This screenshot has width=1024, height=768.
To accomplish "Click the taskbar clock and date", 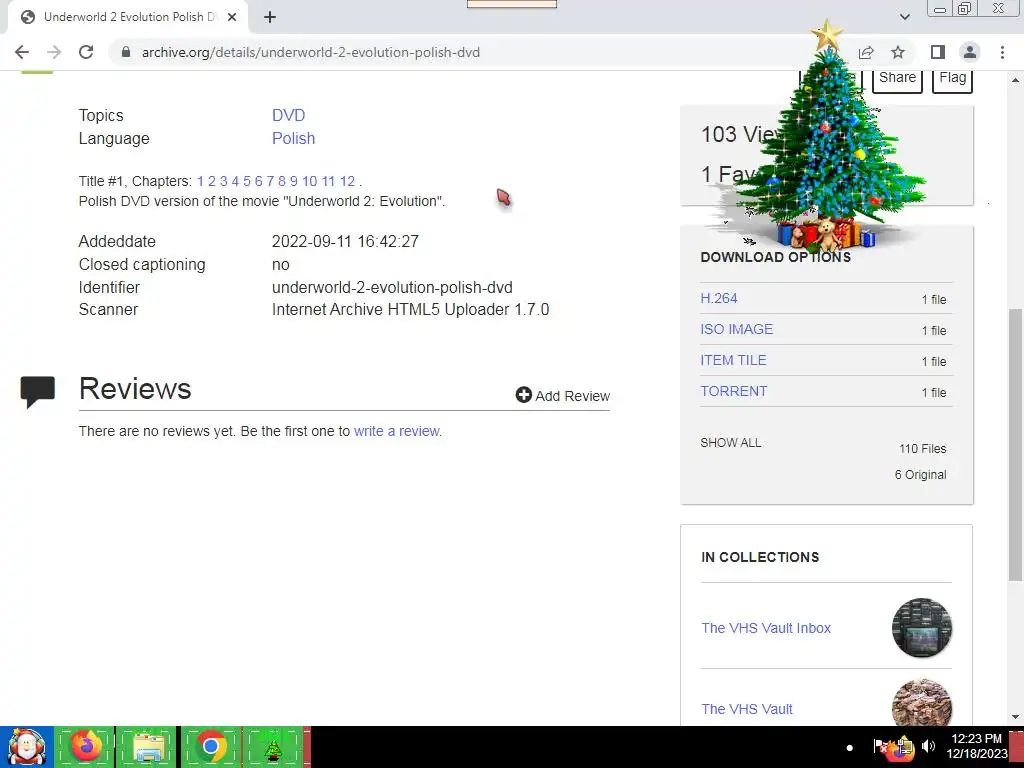I will 976,746.
